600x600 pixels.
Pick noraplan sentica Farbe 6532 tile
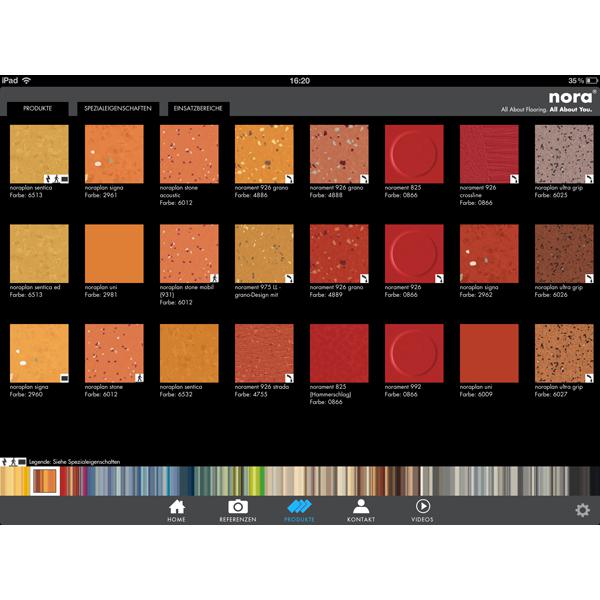pyautogui.click(x=189, y=354)
